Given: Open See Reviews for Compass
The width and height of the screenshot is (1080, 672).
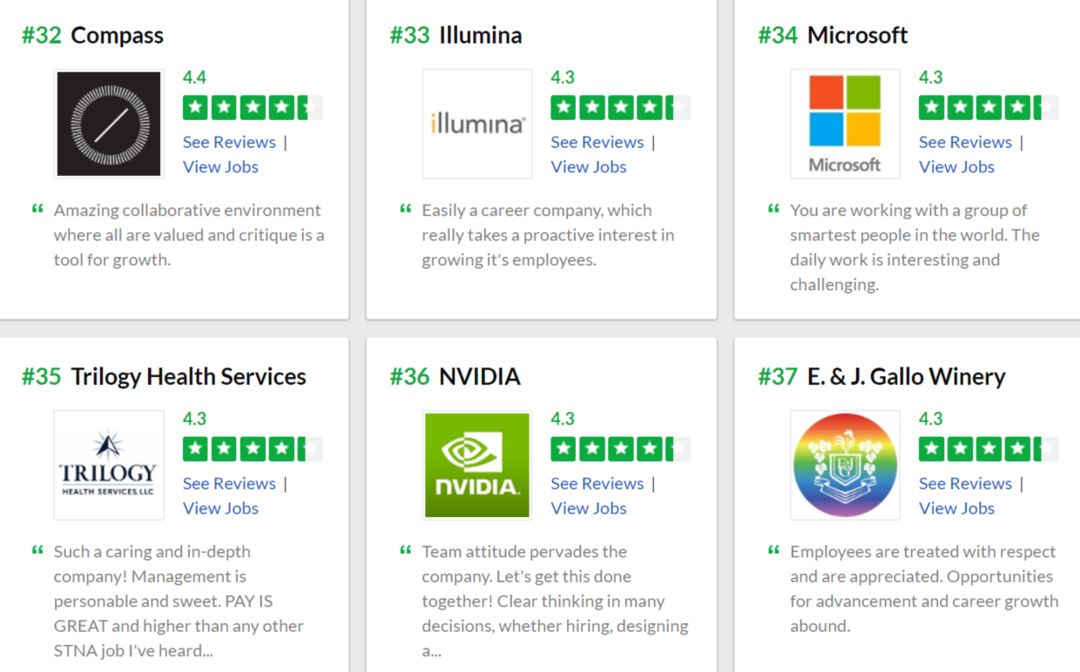Looking at the screenshot, I should click(x=229, y=142).
